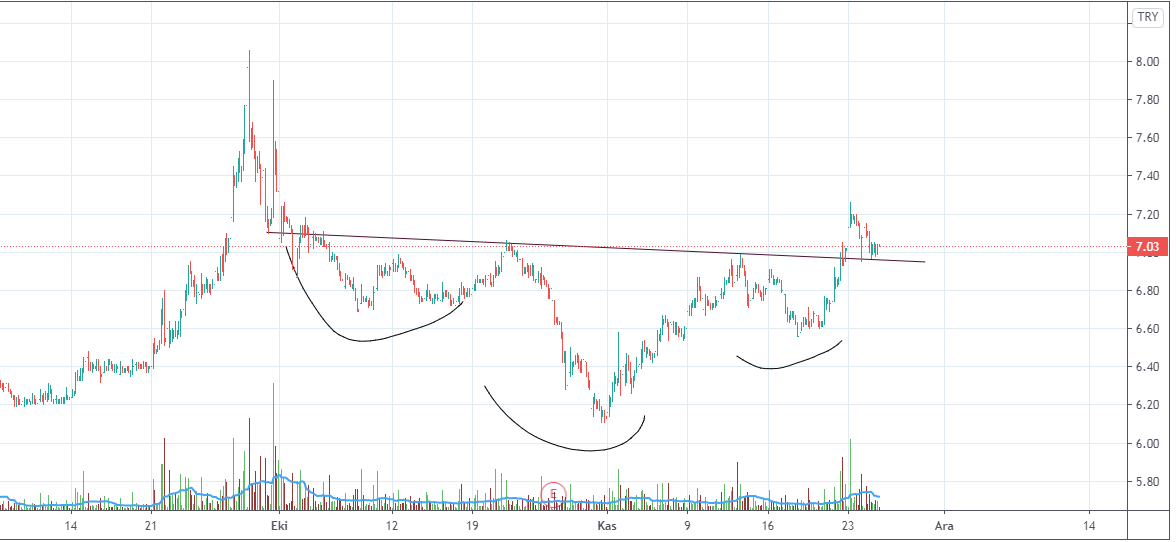Click the 12 date label on time axis
This screenshot has width=1176, height=542.
392,526
